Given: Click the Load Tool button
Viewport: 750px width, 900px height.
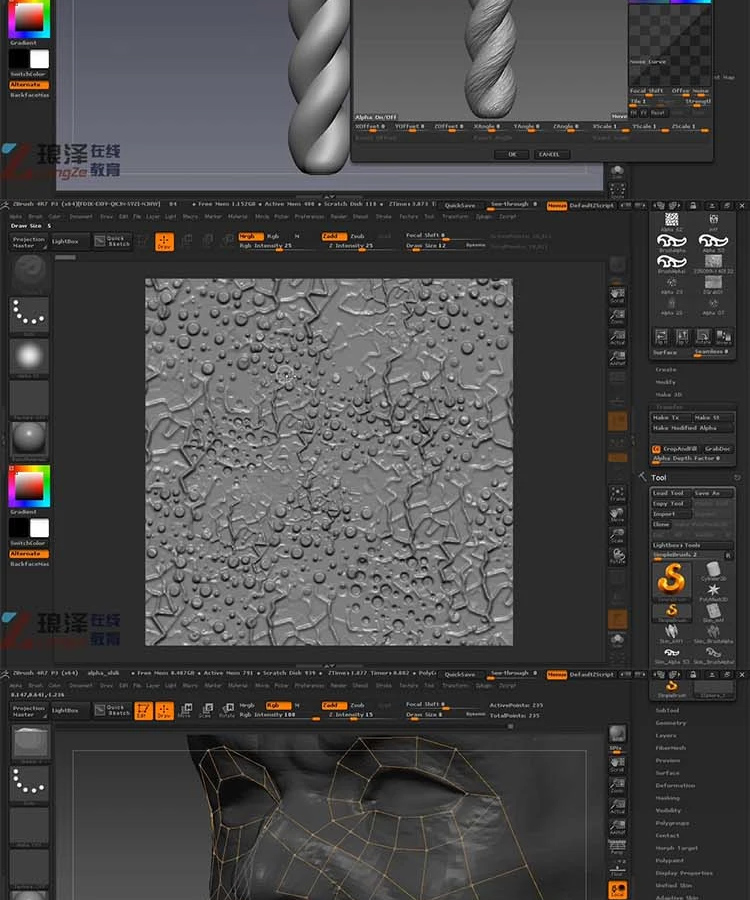Looking at the screenshot, I should pos(670,493).
